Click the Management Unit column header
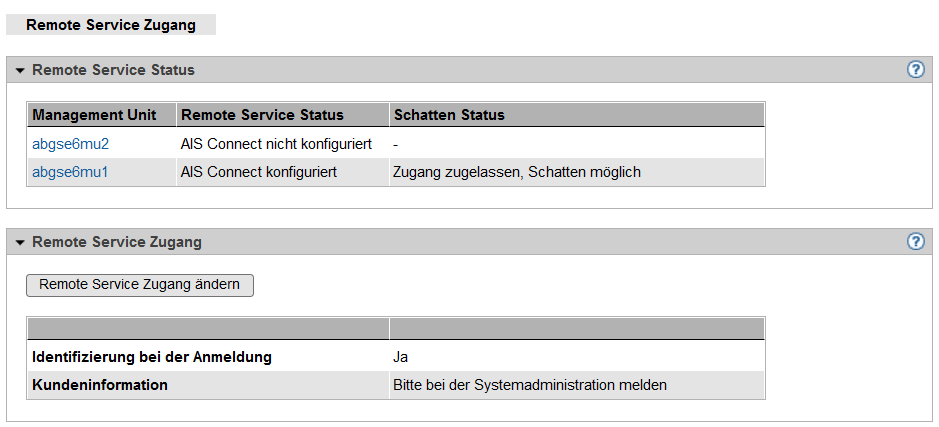Viewport: 939px width, 427px height. (94, 115)
